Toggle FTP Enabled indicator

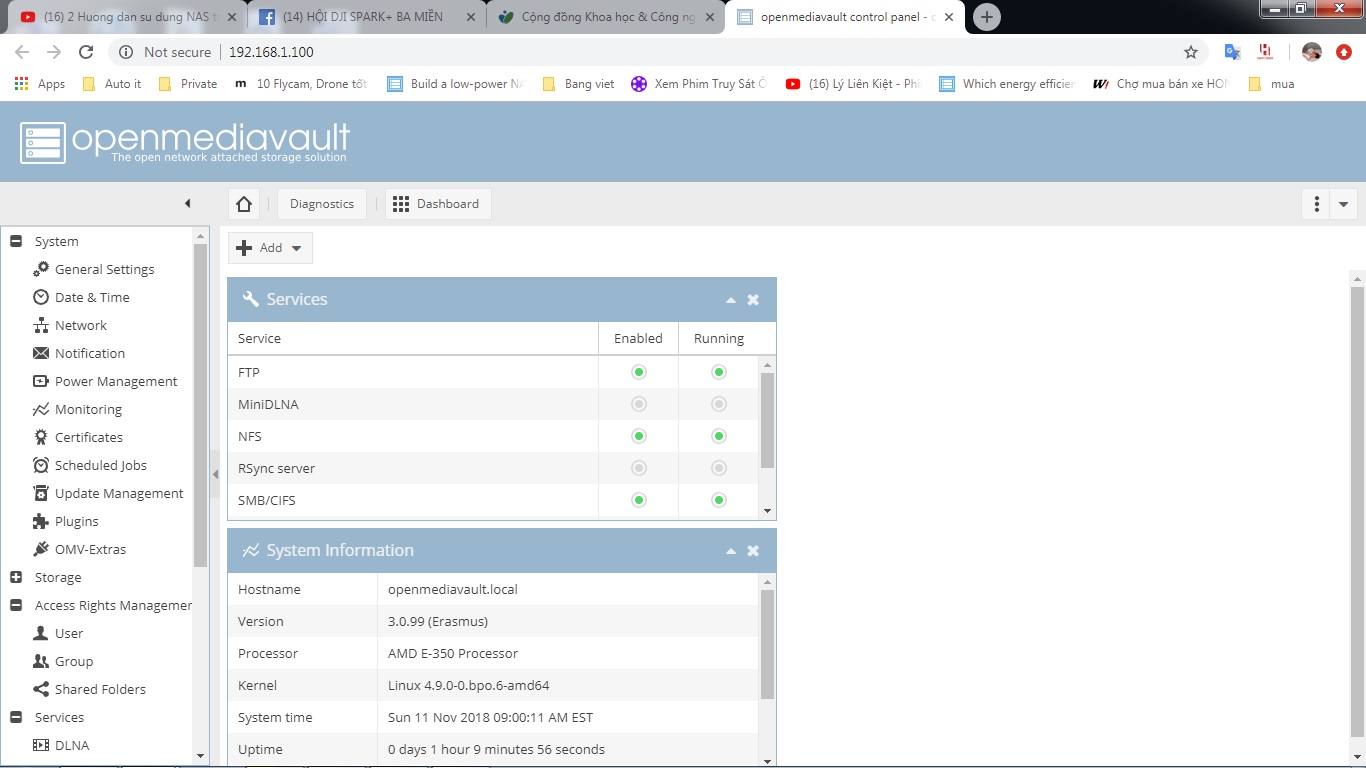coord(639,372)
